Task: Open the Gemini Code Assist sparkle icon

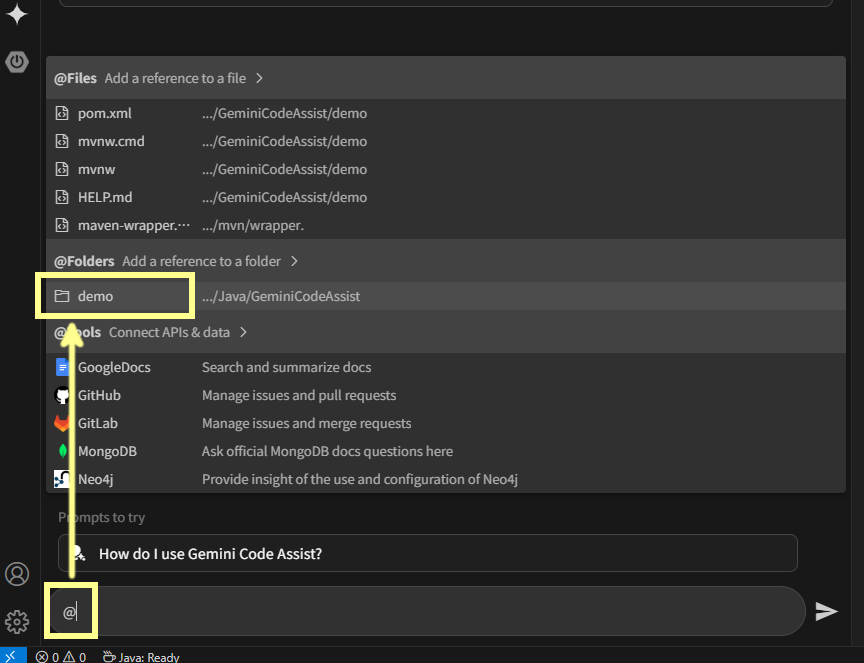Action: pos(17,14)
